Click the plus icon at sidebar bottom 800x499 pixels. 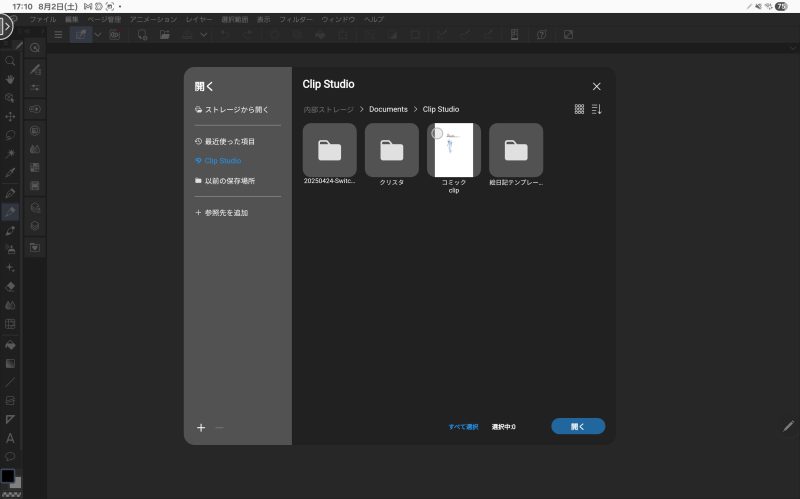[x=201, y=427]
